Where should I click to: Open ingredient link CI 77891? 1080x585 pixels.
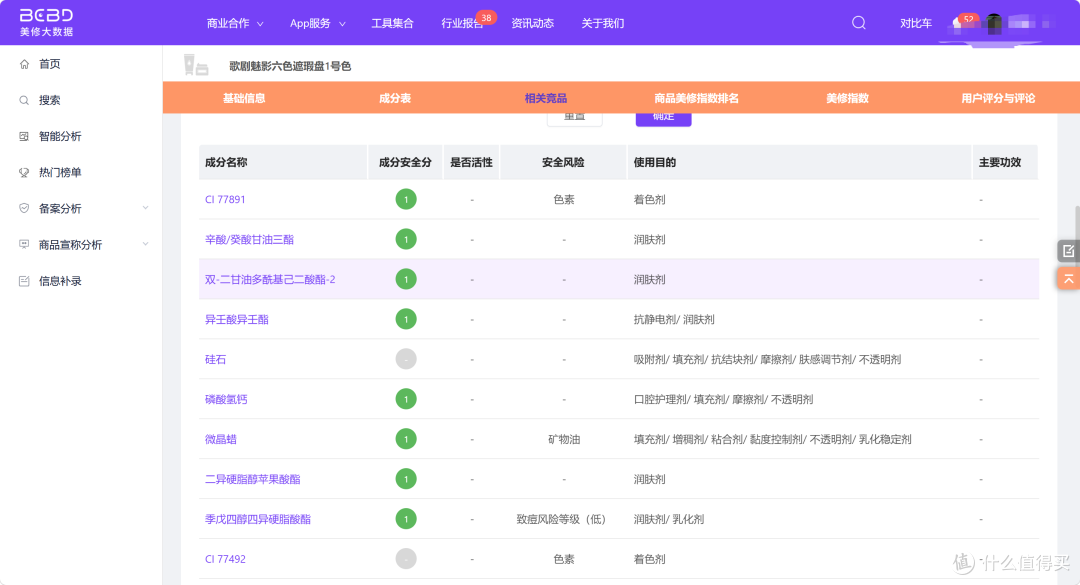[x=225, y=199]
